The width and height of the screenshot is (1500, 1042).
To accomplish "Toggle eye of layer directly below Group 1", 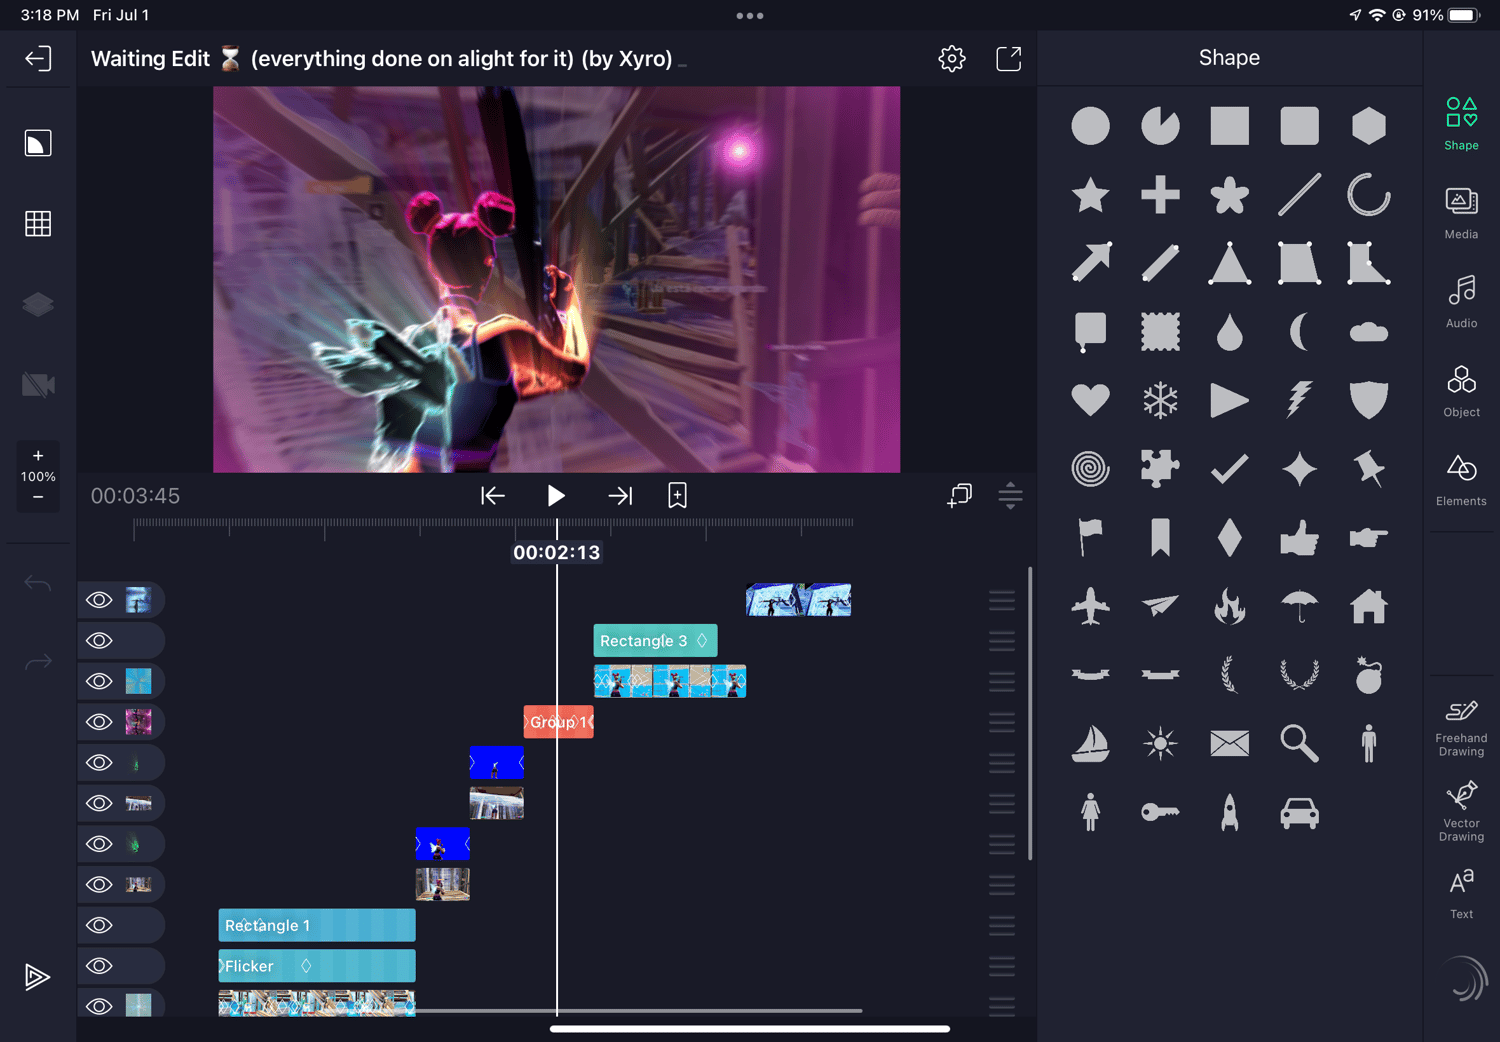I will [99, 762].
